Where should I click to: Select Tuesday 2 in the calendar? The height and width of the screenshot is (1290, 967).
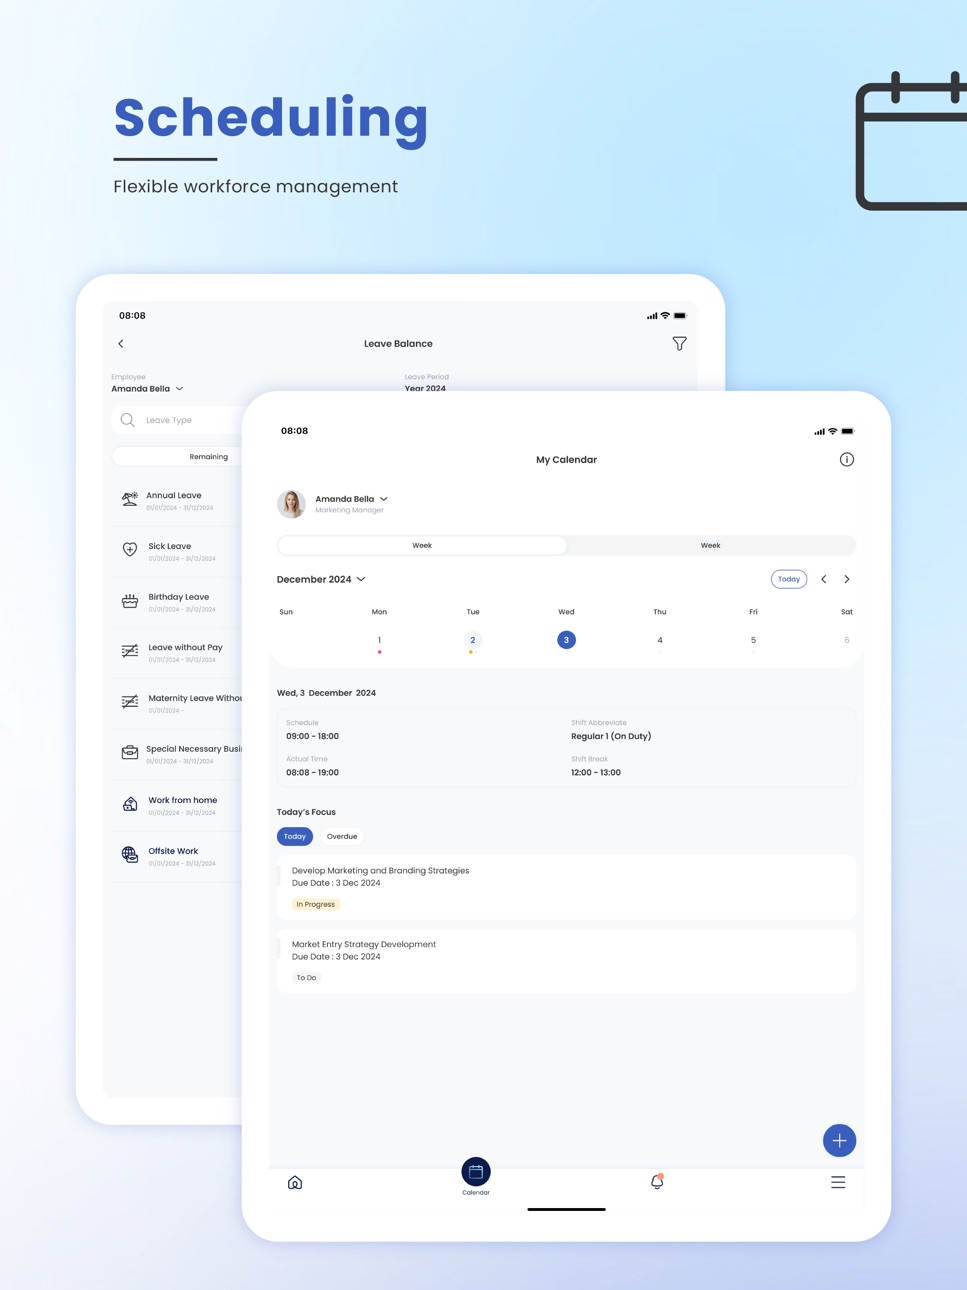click(x=473, y=640)
